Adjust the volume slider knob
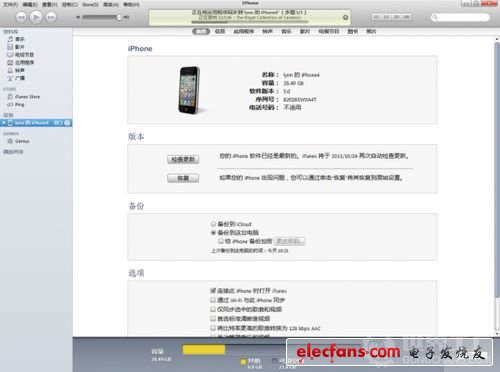 (119, 17)
